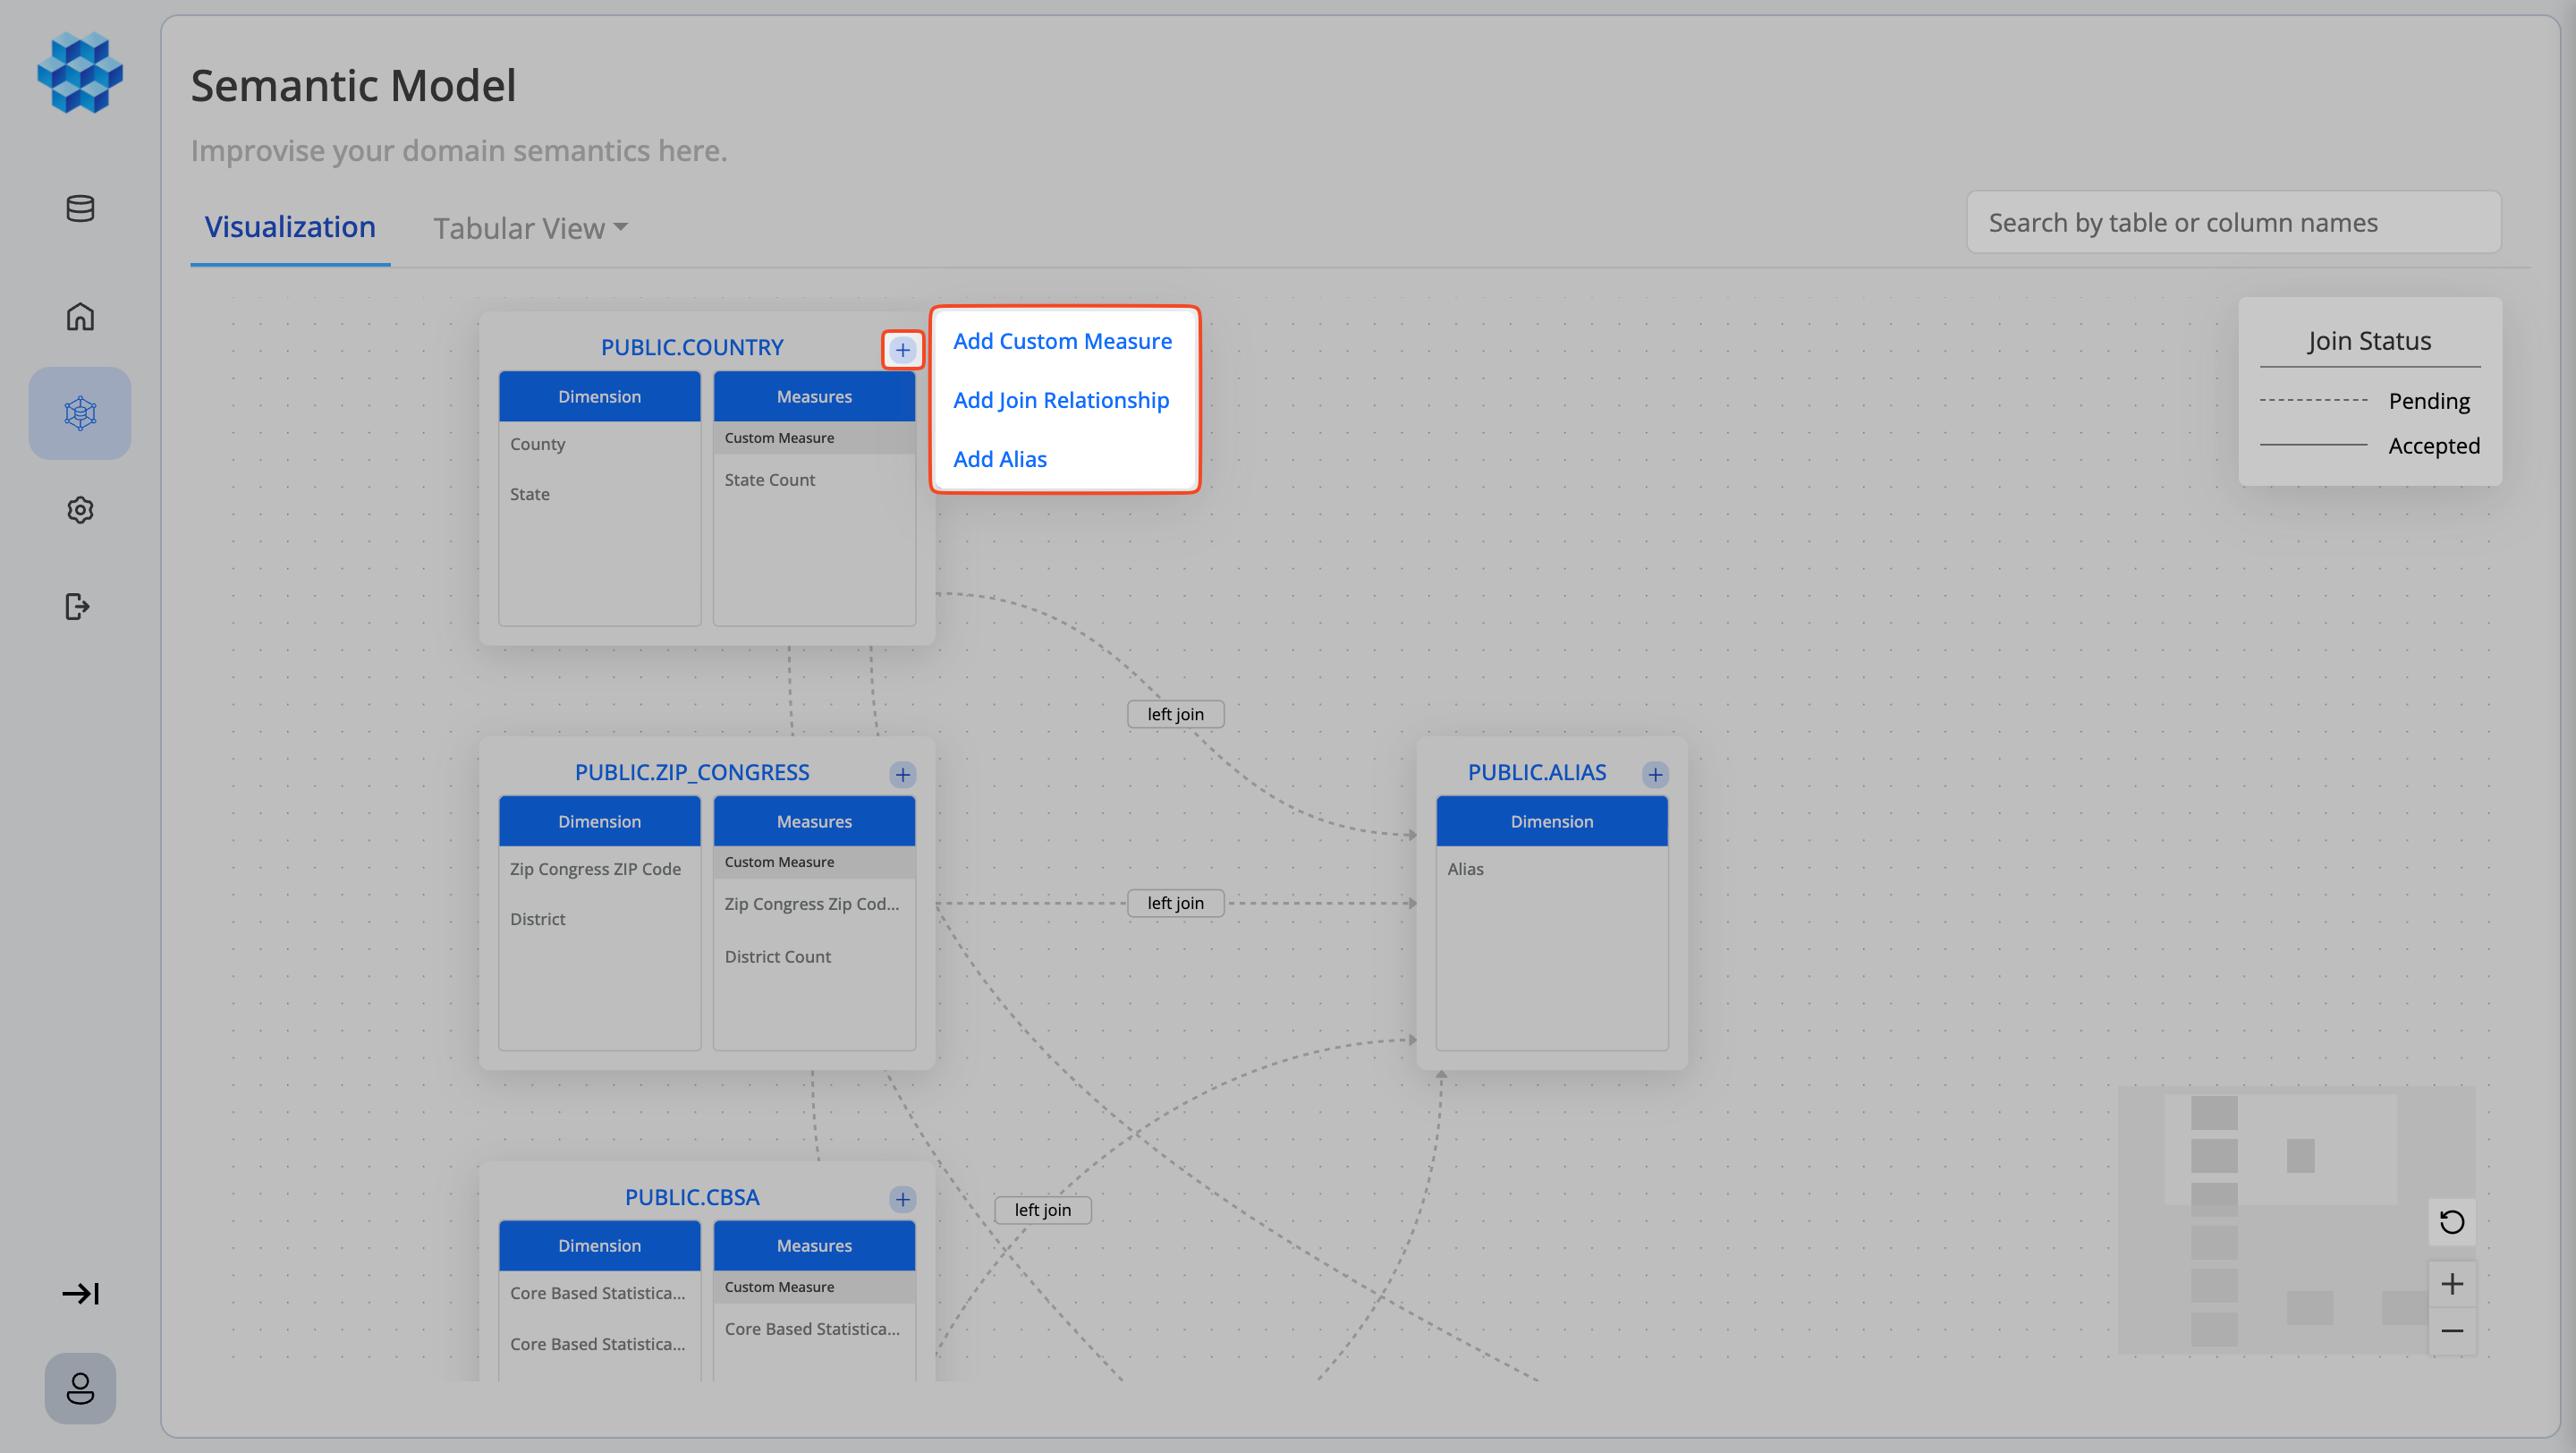Click the table and column search field
The image size is (2576, 1453).
pyautogui.click(x=2233, y=222)
